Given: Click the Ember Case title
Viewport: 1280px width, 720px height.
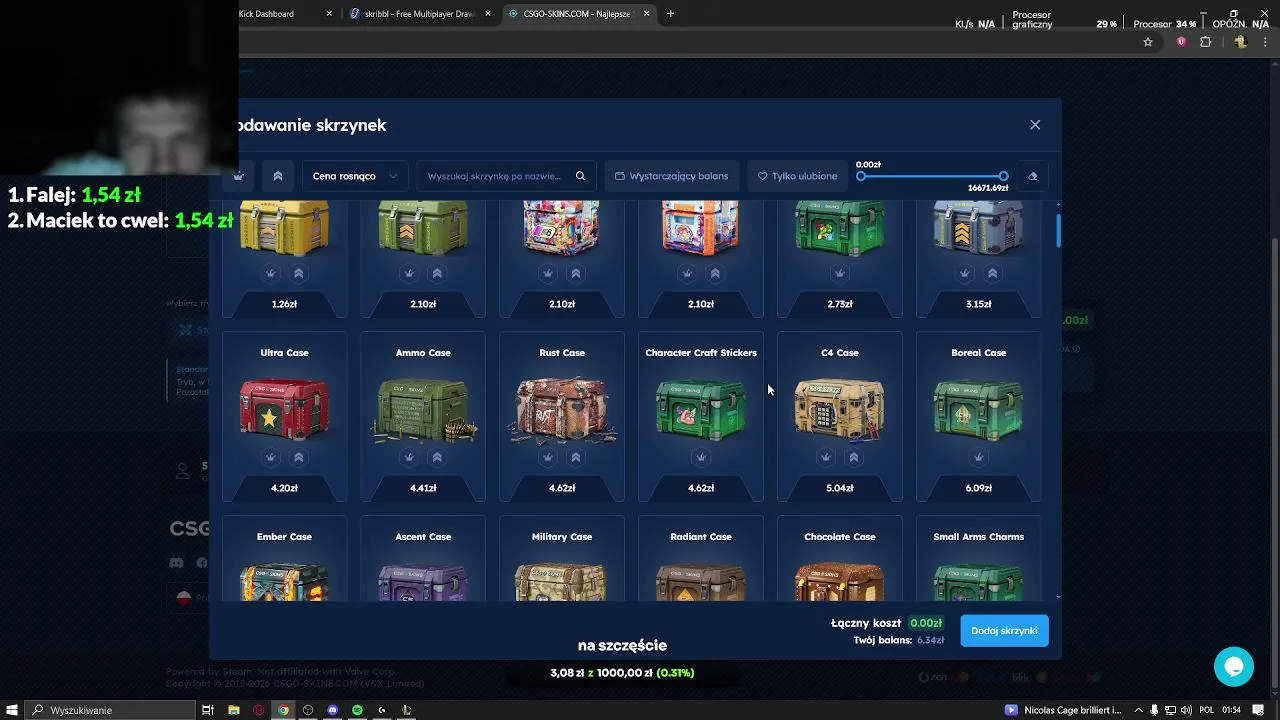Looking at the screenshot, I should pyautogui.click(x=284, y=537).
